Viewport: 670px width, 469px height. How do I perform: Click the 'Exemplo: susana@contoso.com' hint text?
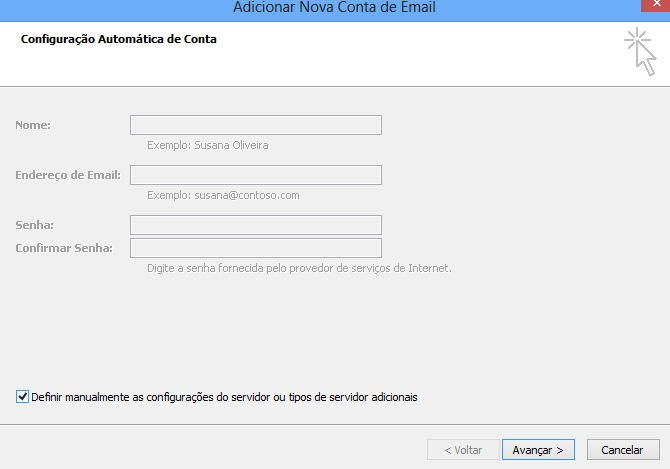(x=223, y=195)
